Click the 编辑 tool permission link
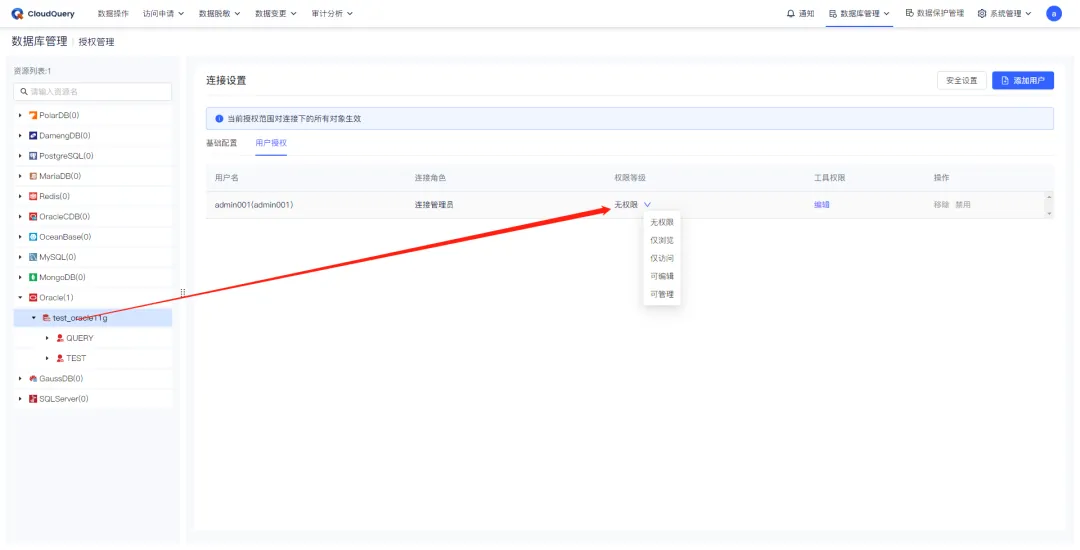1080x550 pixels. point(821,205)
